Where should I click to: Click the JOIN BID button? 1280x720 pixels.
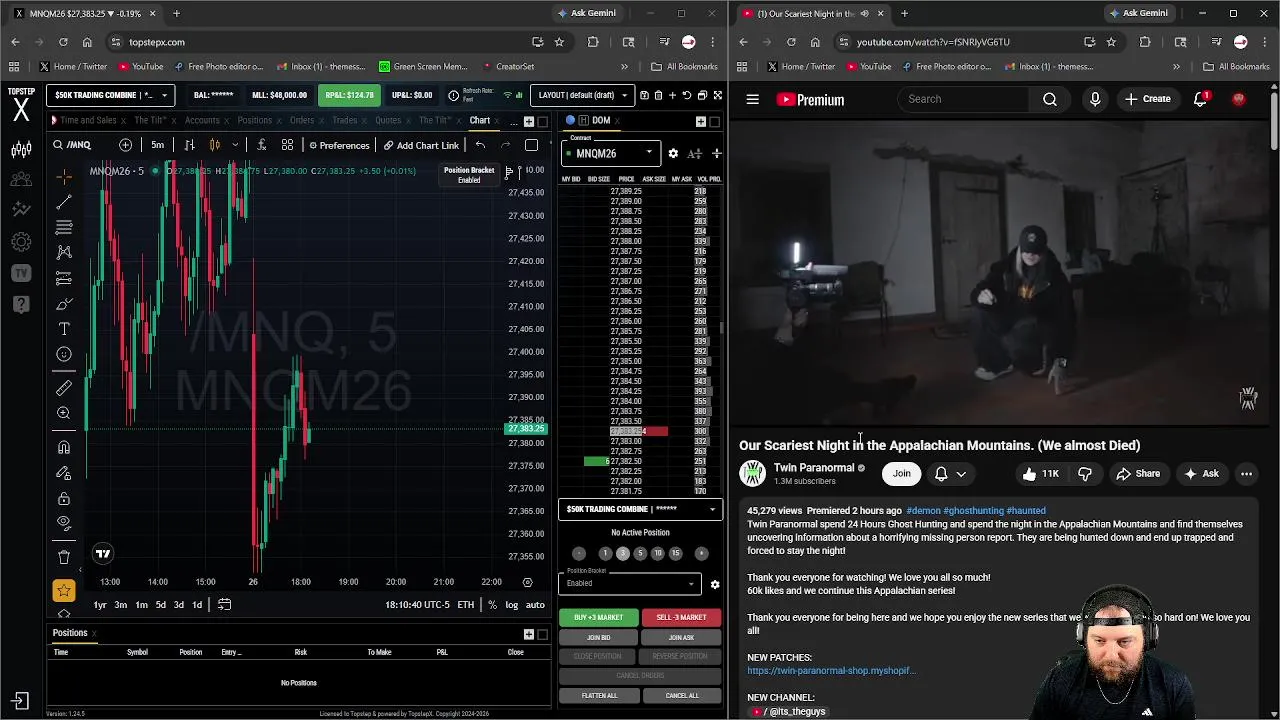tap(598, 637)
